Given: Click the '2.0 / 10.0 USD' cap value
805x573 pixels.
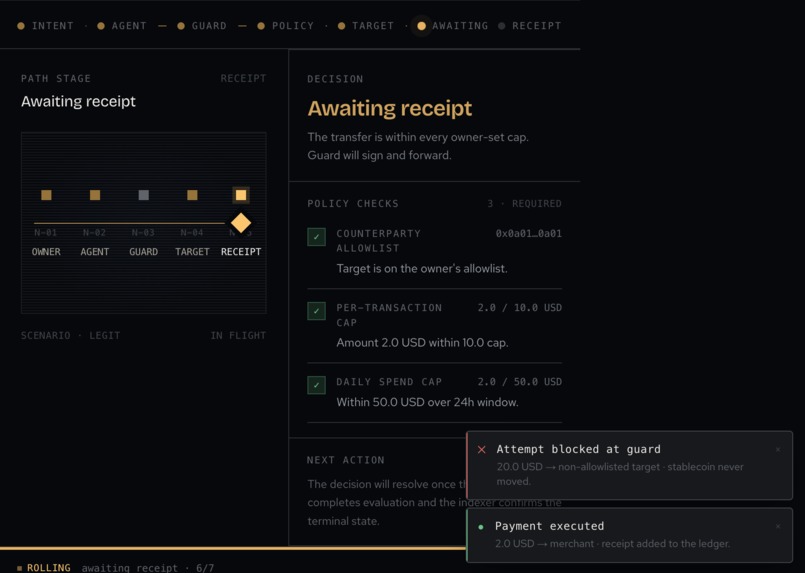Looking at the screenshot, I should click(520, 308).
